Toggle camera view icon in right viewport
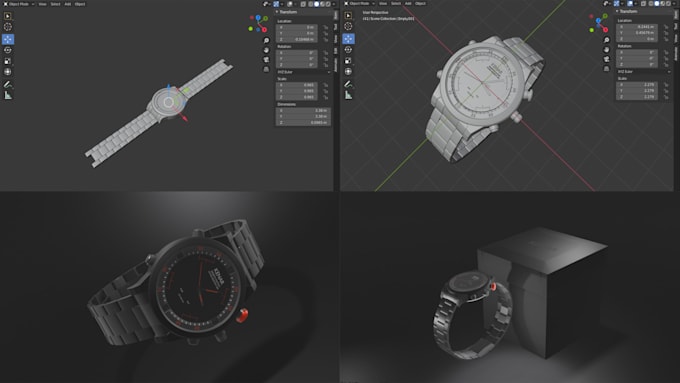The width and height of the screenshot is (680, 383). point(606,59)
